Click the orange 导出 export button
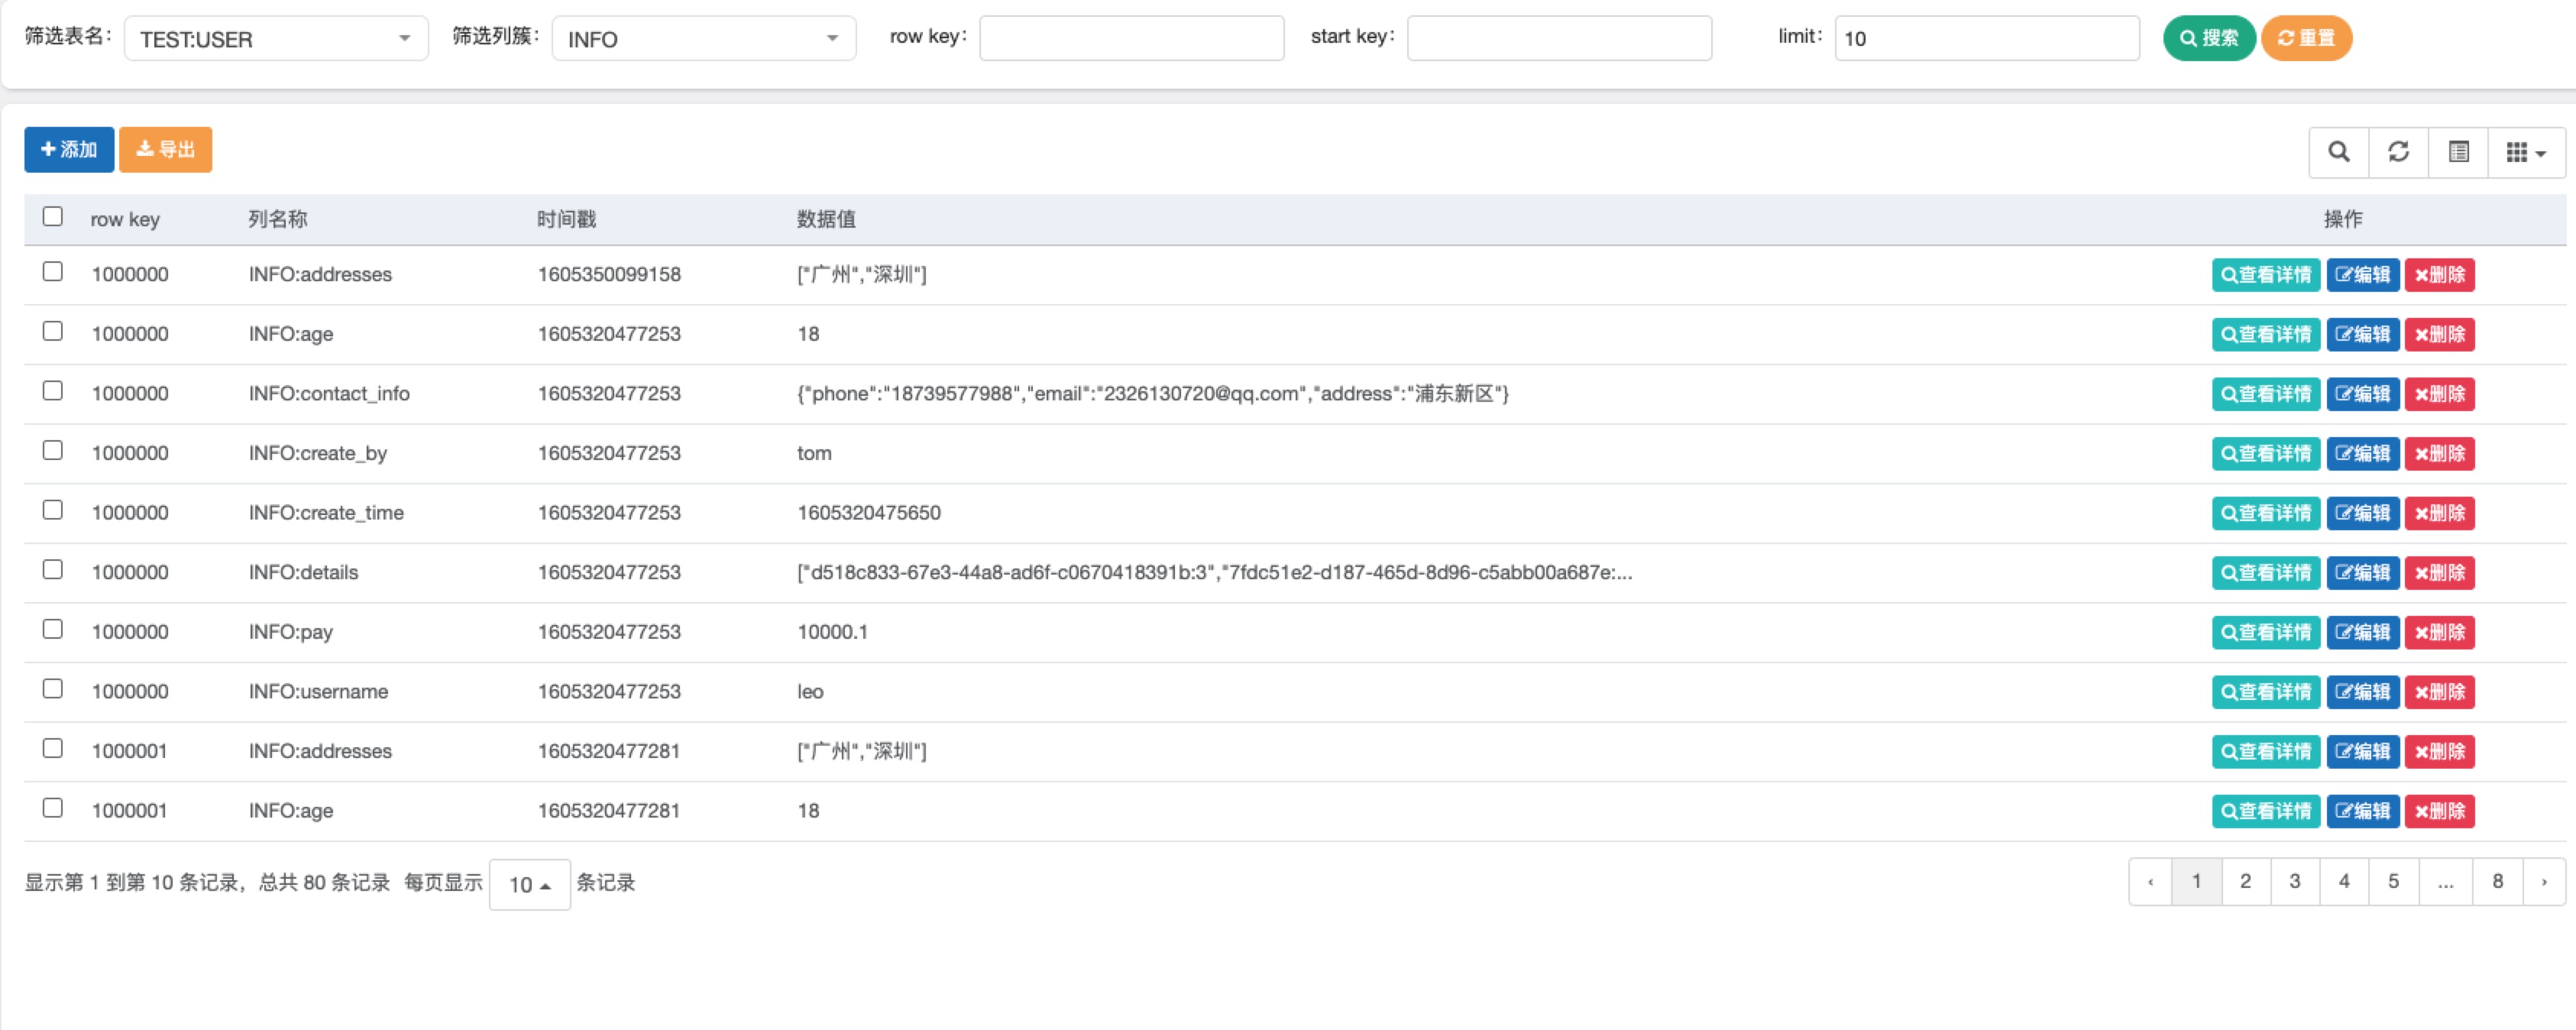 pos(165,149)
